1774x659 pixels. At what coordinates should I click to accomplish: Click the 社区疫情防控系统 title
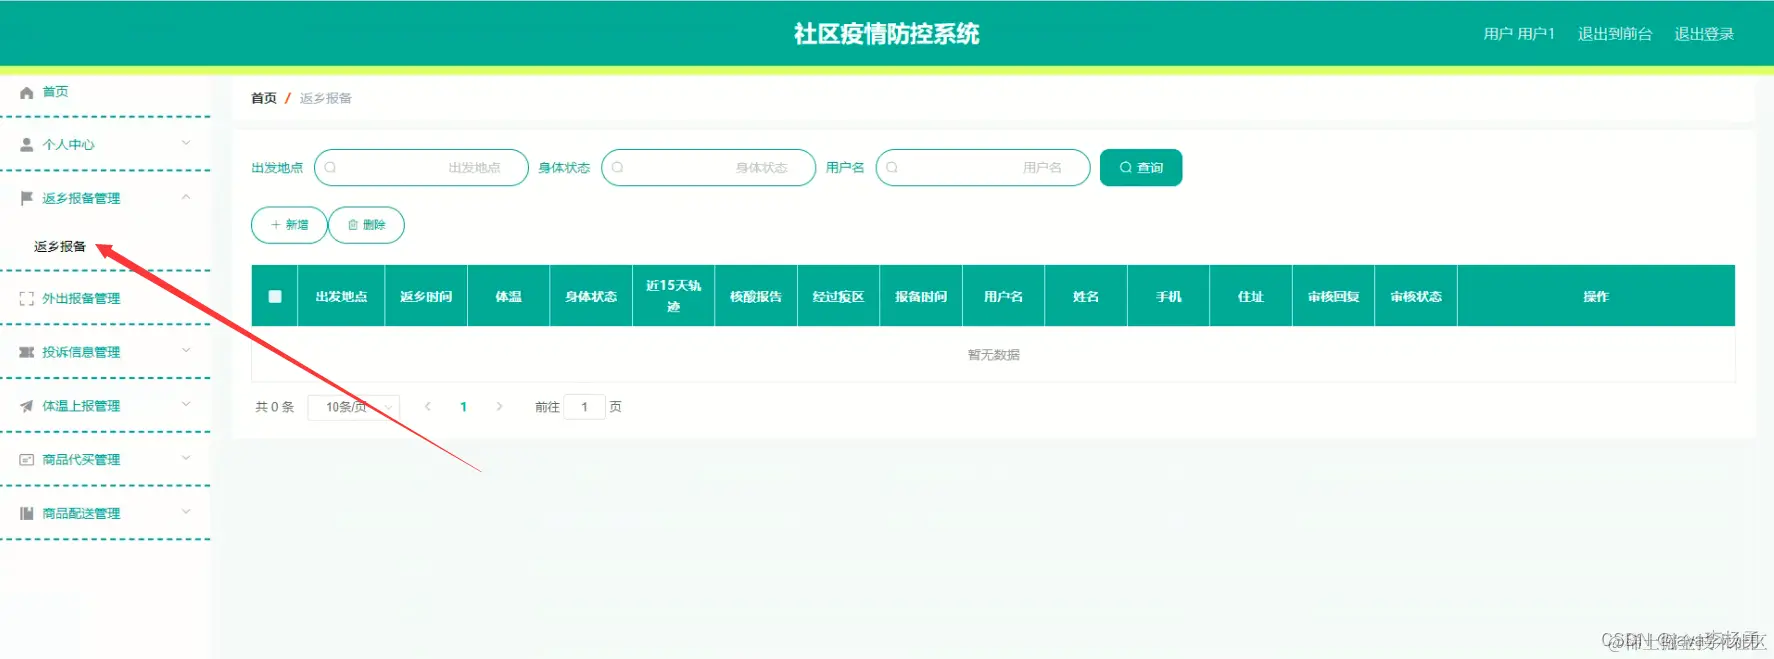[x=887, y=34]
